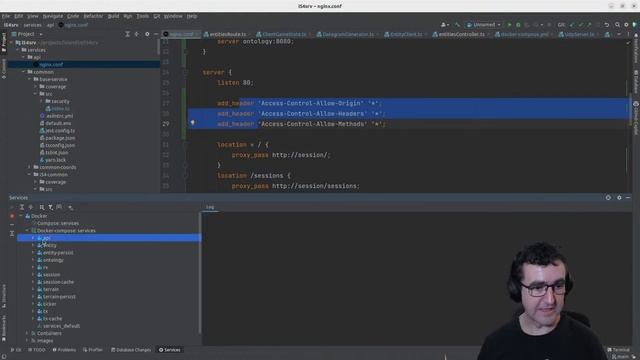This screenshot has height=360, width=640.
Task: Click 'proxy_pass http://session/;' line in editor
Action: coord(281,155)
